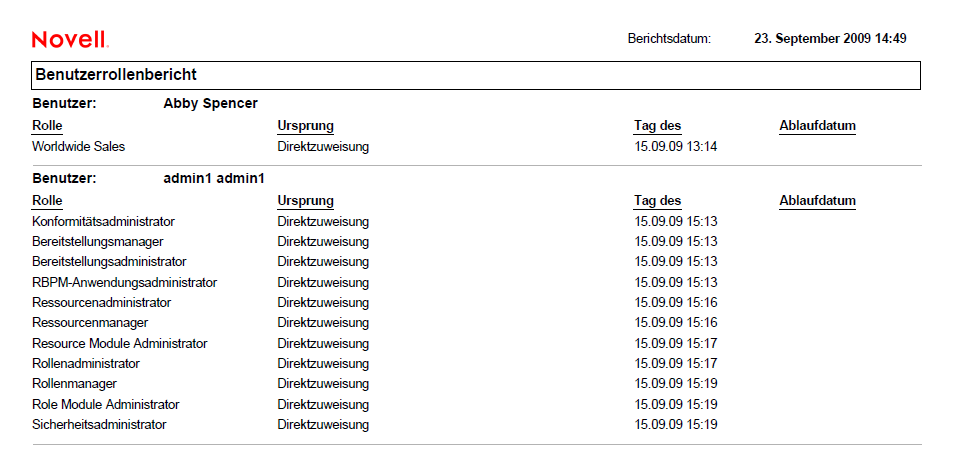The width and height of the screenshot is (954, 451).
Task: Click the Worldwide Sales date 15.09.09 13:14
Action: [x=676, y=146]
